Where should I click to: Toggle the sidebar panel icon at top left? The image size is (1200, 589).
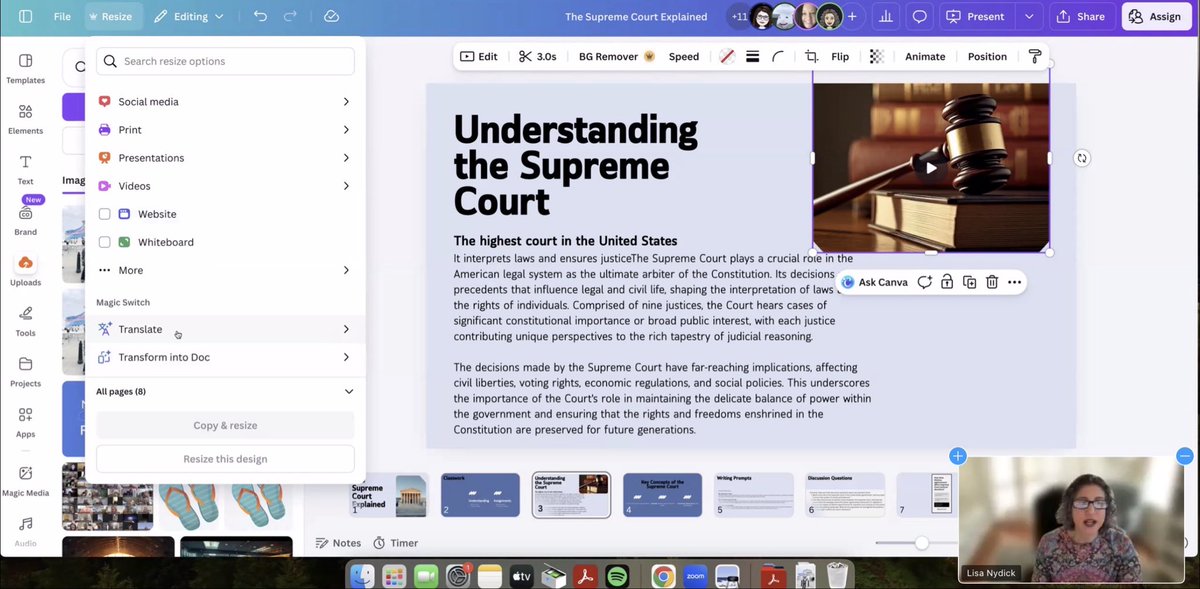[x=26, y=17]
